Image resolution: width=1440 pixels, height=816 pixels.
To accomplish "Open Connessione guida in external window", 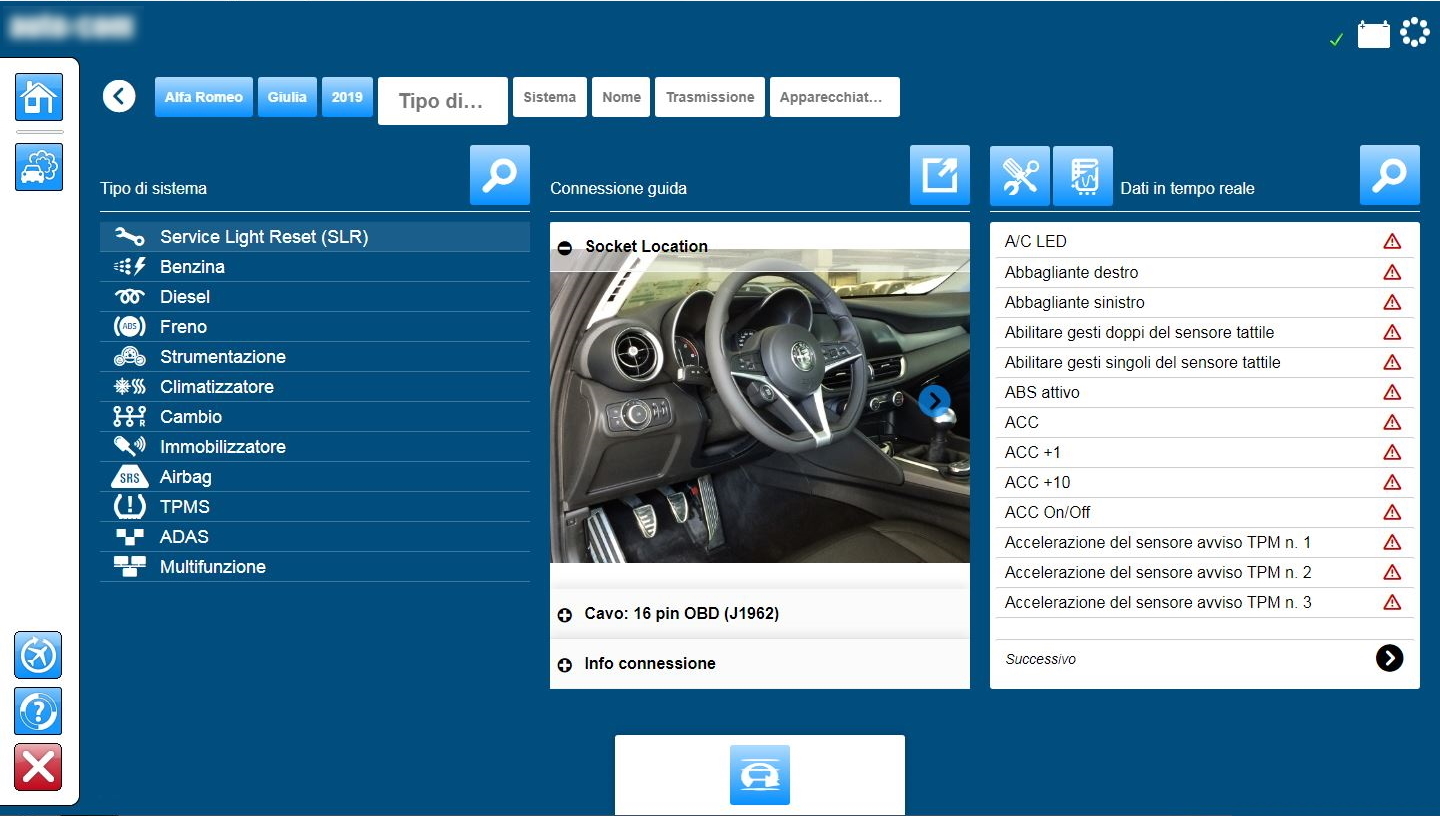I will 940,175.
